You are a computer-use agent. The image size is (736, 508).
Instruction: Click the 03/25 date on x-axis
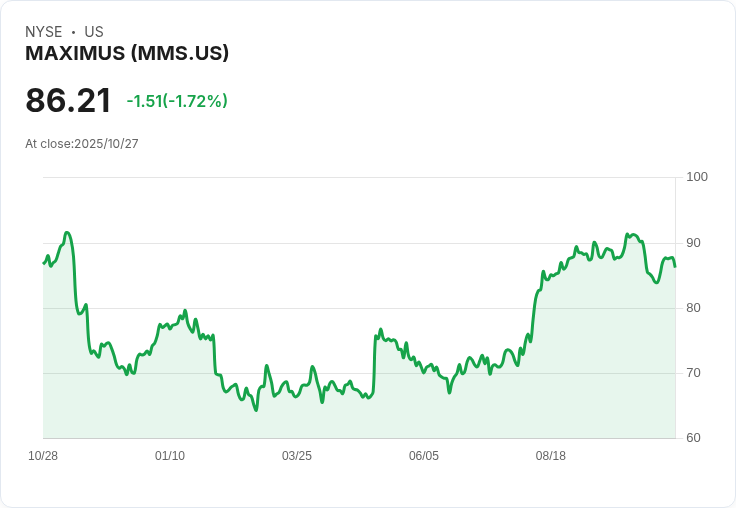pyautogui.click(x=297, y=456)
